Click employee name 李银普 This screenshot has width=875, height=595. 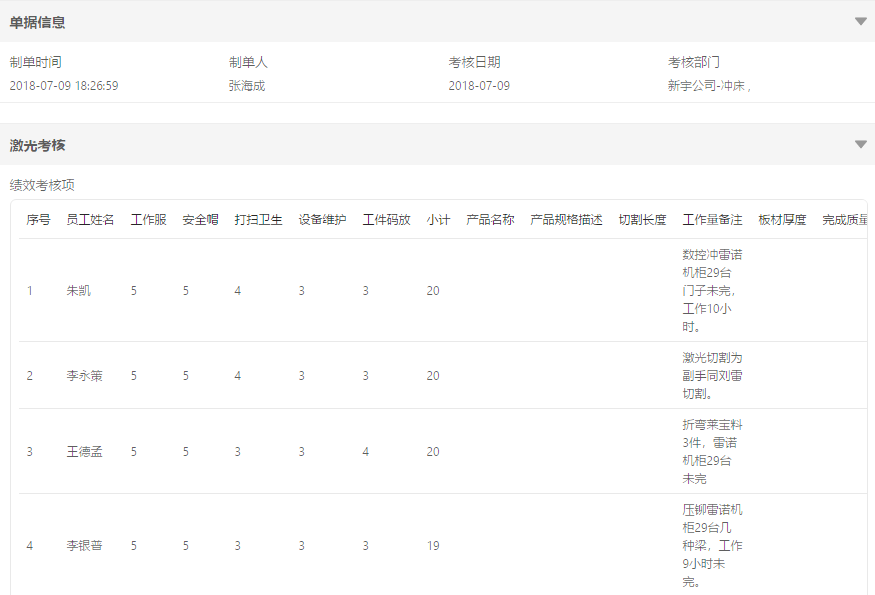pyautogui.click(x=84, y=546)
